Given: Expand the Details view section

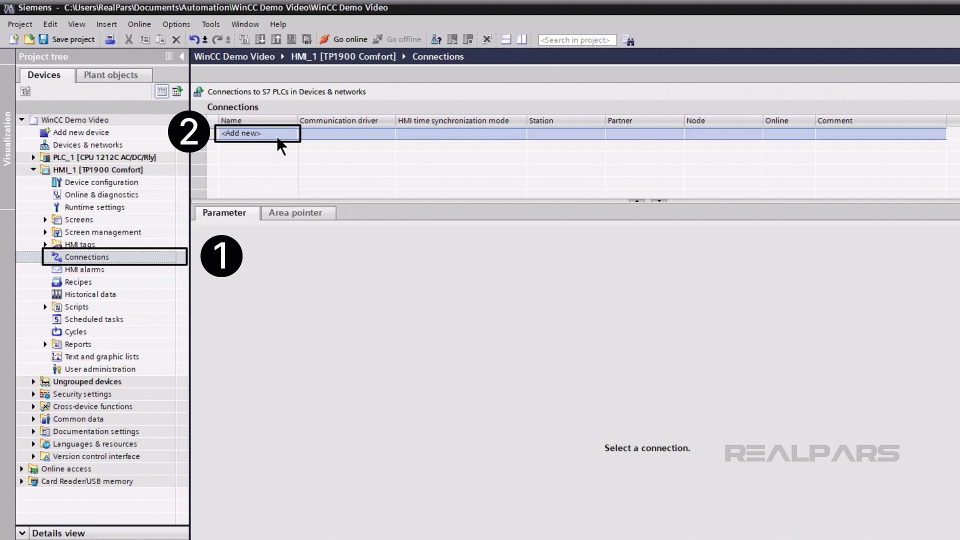Looking at the screenshot, I should pyautogui.click(x=22, y=533).
